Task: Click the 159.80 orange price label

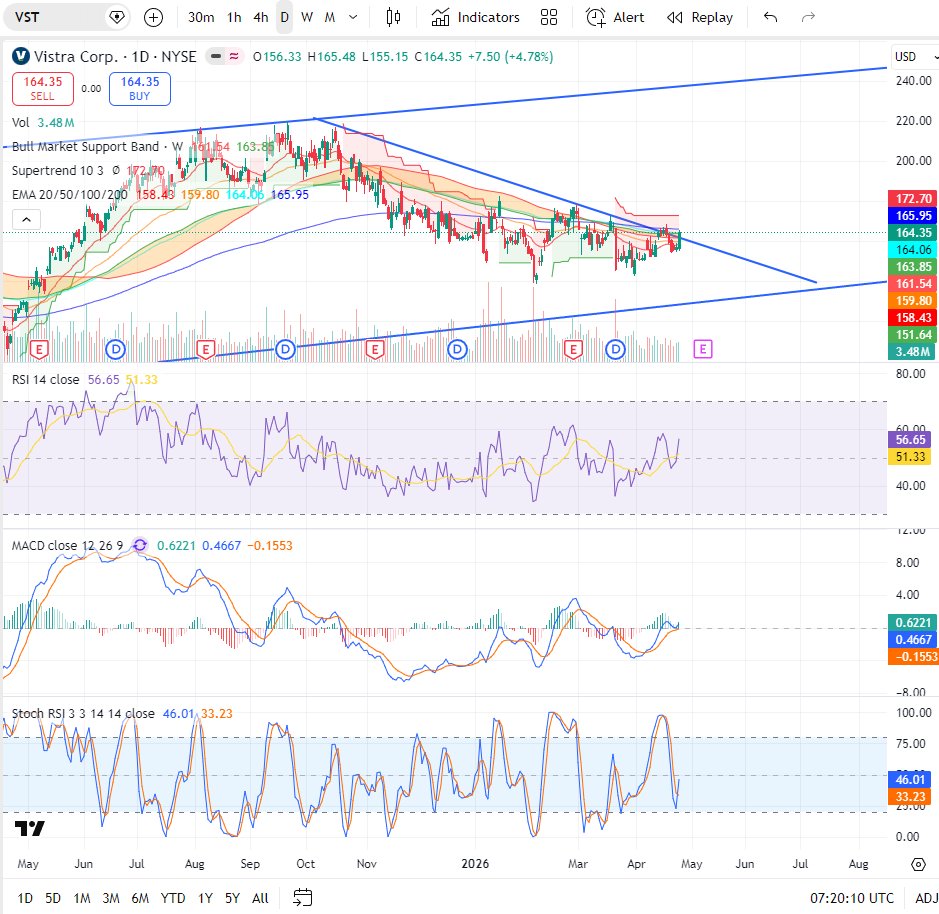Action: [x=913, y=301]
